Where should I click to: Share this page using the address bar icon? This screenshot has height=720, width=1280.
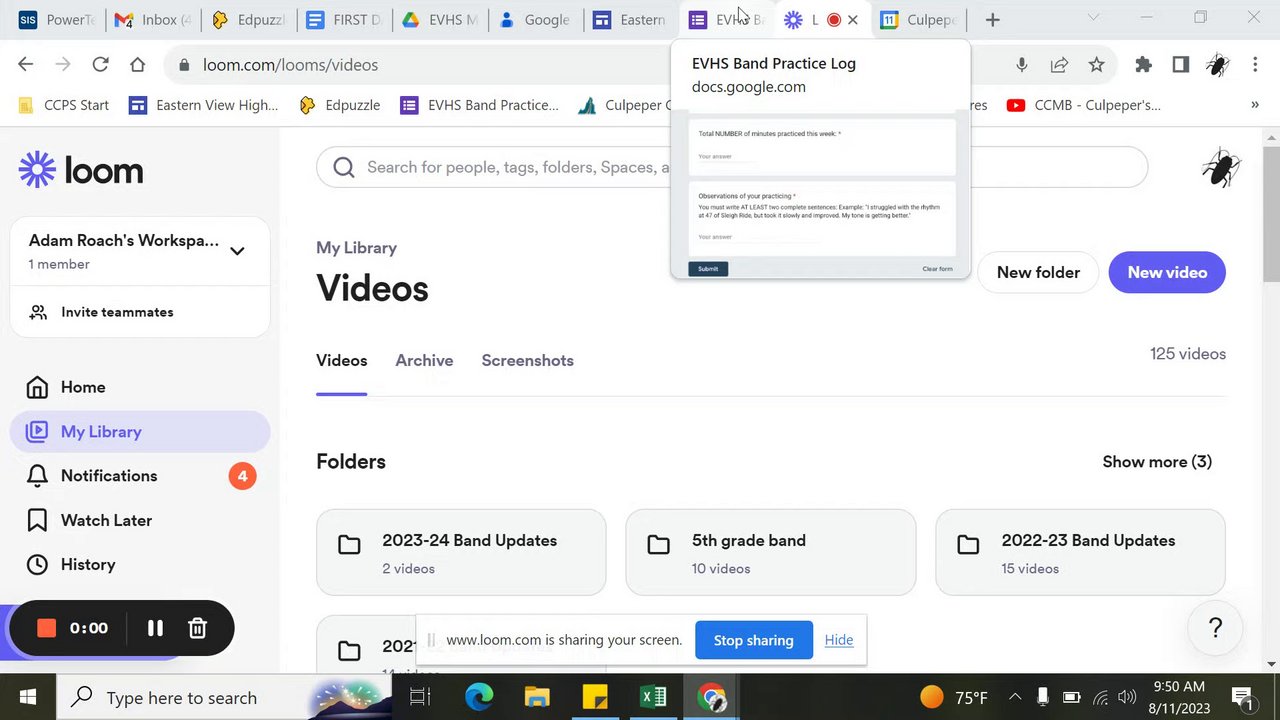click(x=1059, y=64)
